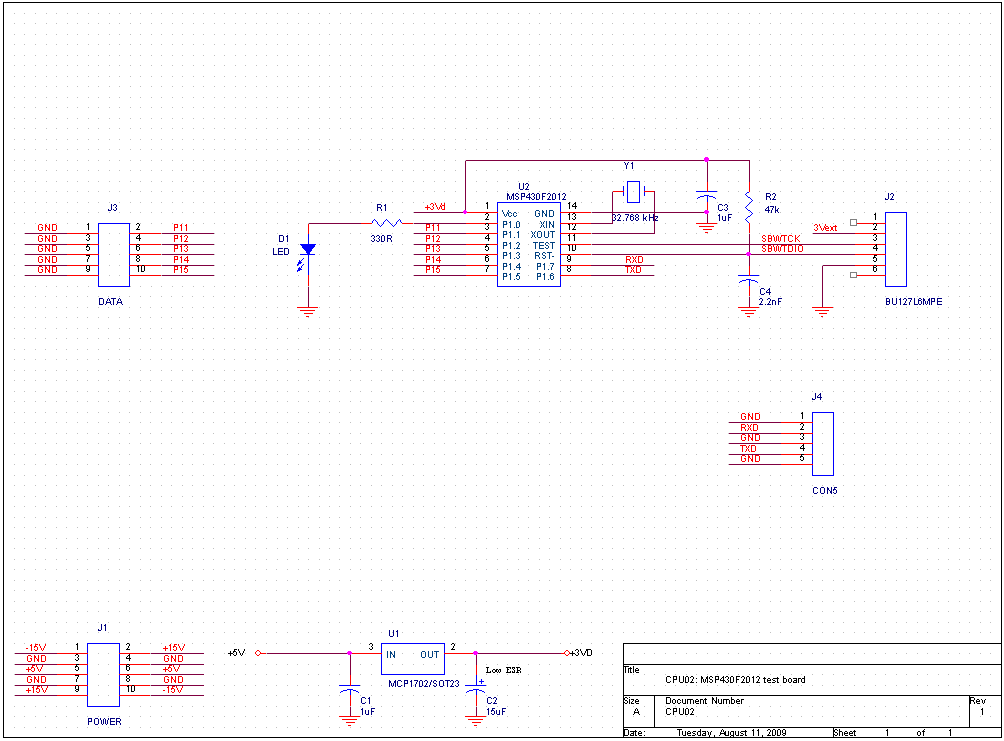Image resolution: width=1004 pixels, height=741 pixels.
Task: Click the R1 330R resistor symbol
Action: pos(385,223)
